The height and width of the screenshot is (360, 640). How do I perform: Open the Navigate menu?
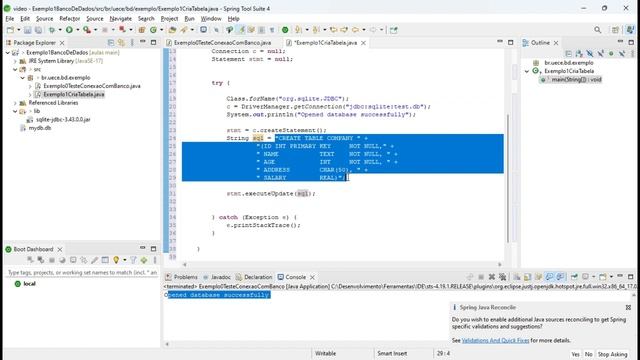120,18
